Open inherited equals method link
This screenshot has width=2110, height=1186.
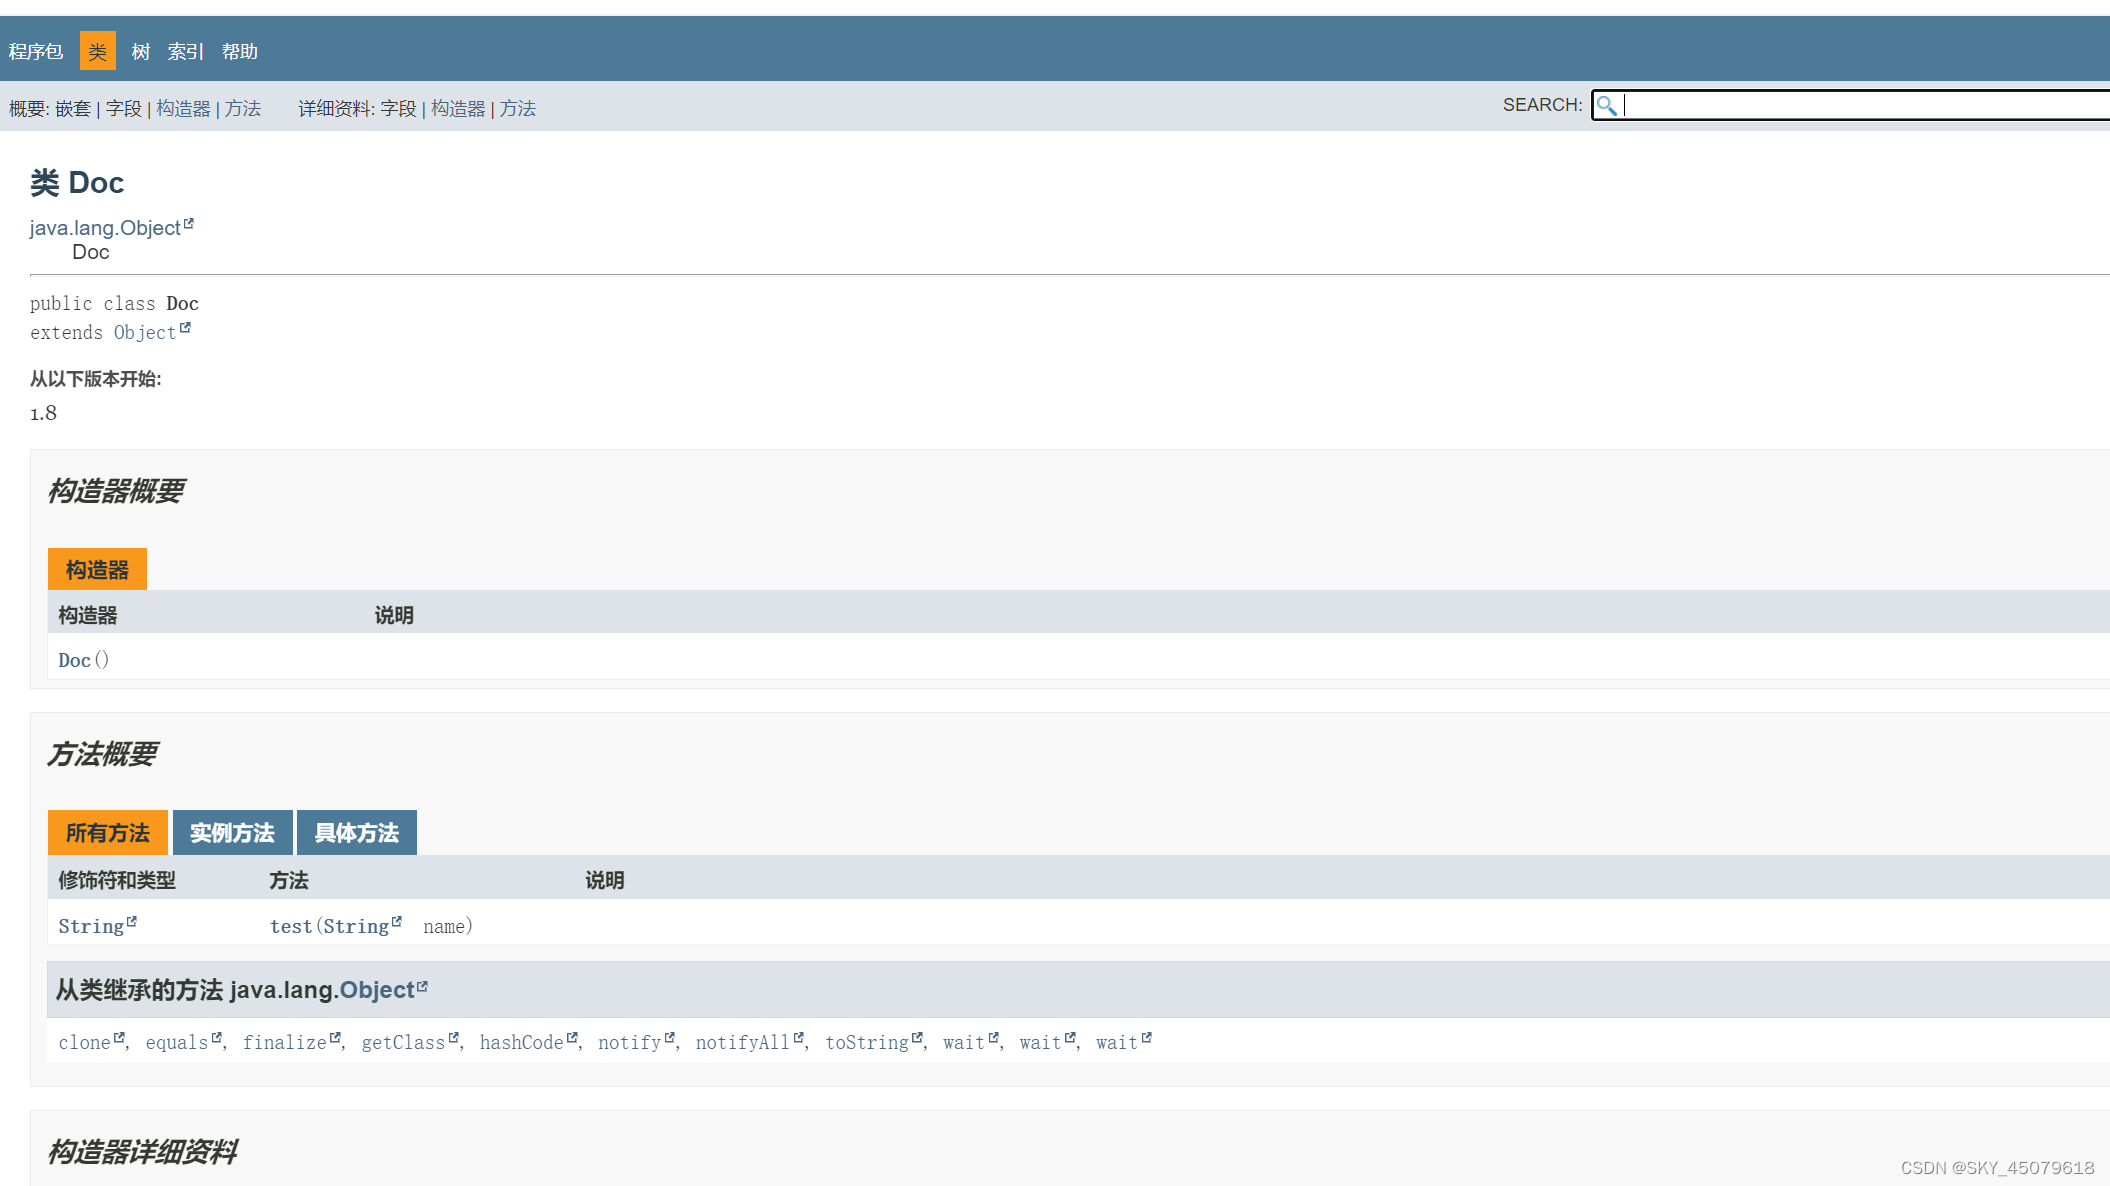pos(177,1042)
